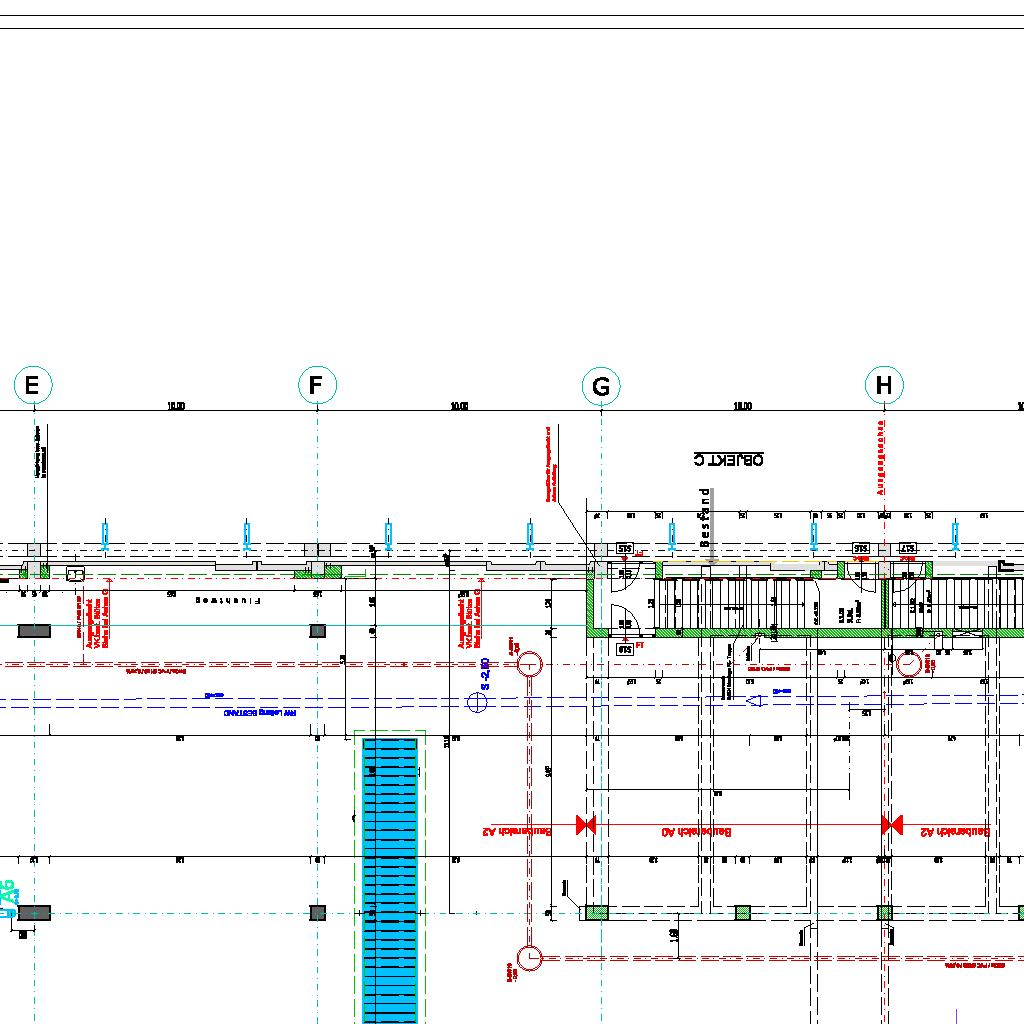Click the red manhole circle at drawing bottom
This screenshot has width=1024, height=1024.
(x=530, y=958)
